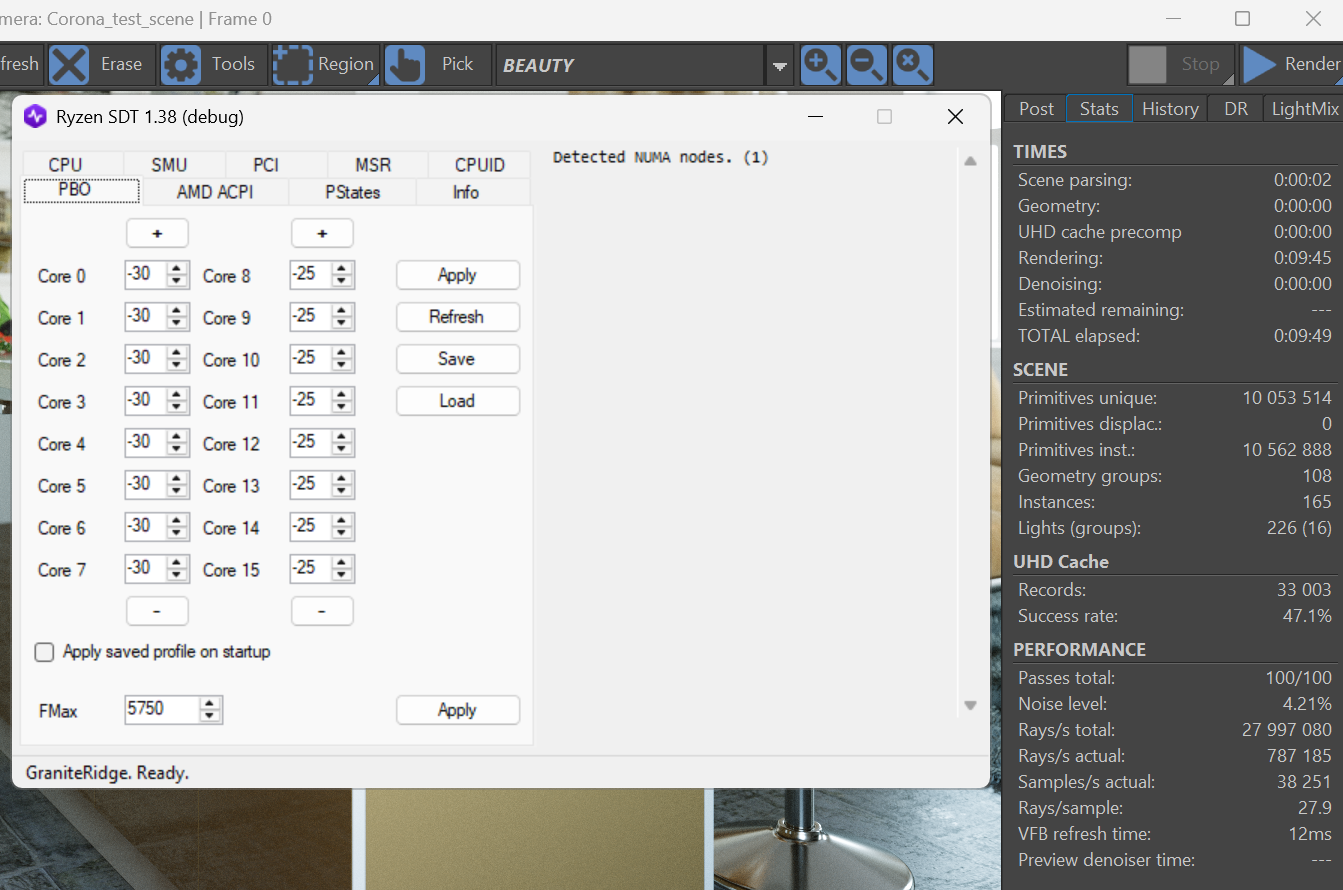The width and height of the screenshot is (1343, 890).
Task: Click the Save profile button
Action: 458,359
